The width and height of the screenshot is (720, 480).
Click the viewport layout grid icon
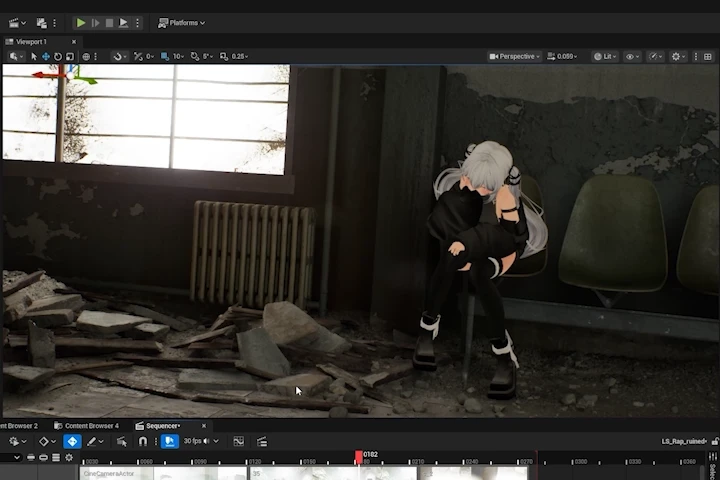[708, 56]
